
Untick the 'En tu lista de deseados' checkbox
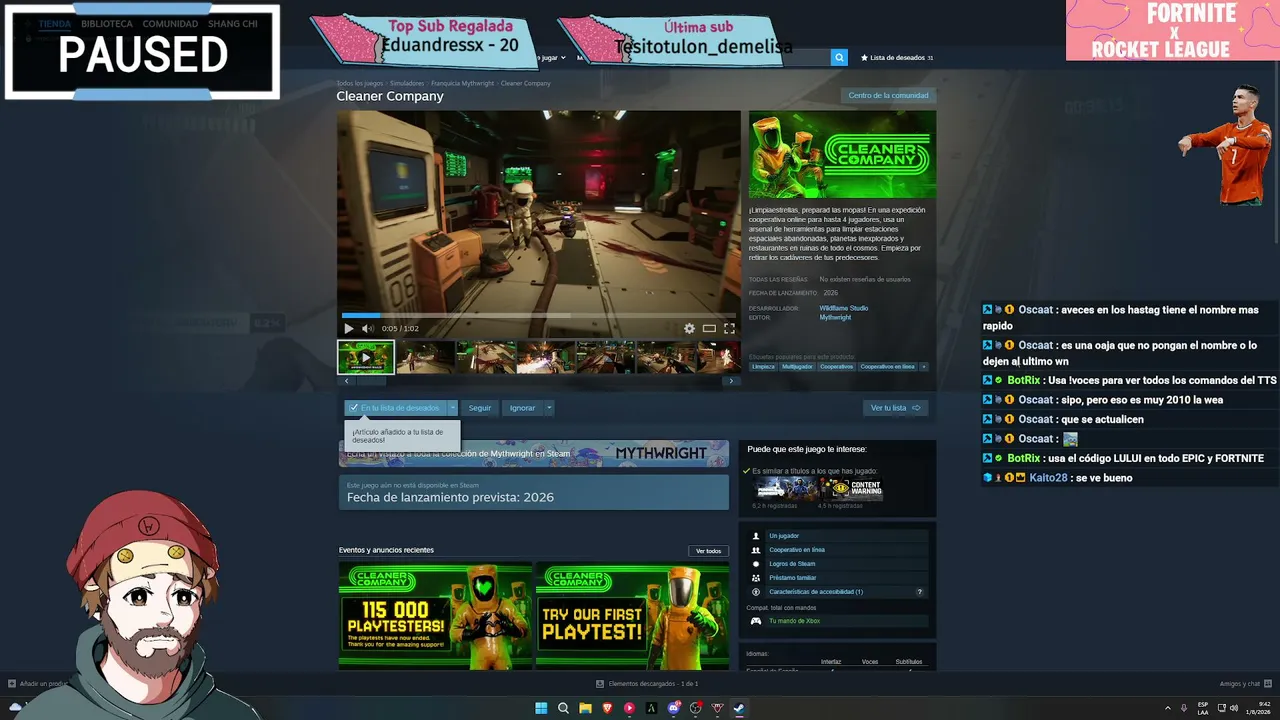coord(354,408)
